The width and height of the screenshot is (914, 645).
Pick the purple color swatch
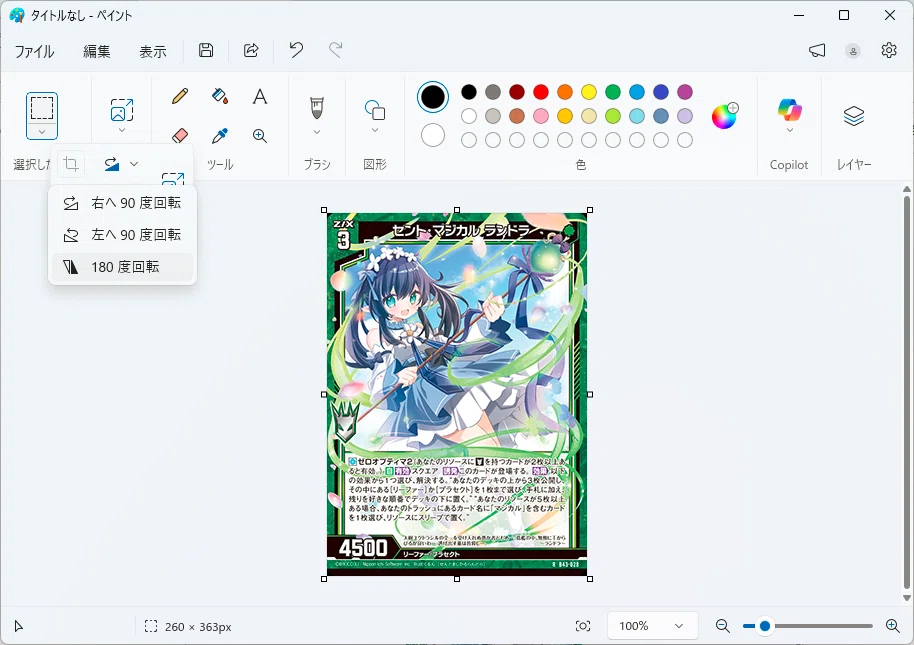click(x=685, y=91)
